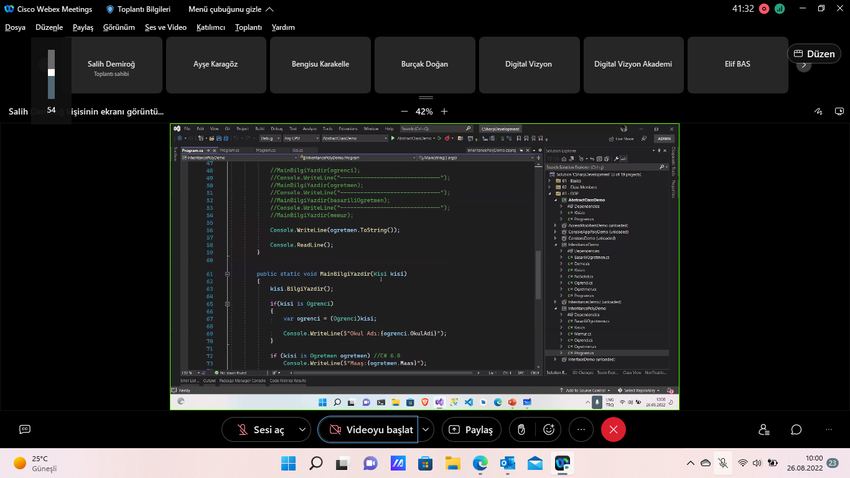
Task: Open Teams Chat on taskbar
Action: tap(370, 463)
